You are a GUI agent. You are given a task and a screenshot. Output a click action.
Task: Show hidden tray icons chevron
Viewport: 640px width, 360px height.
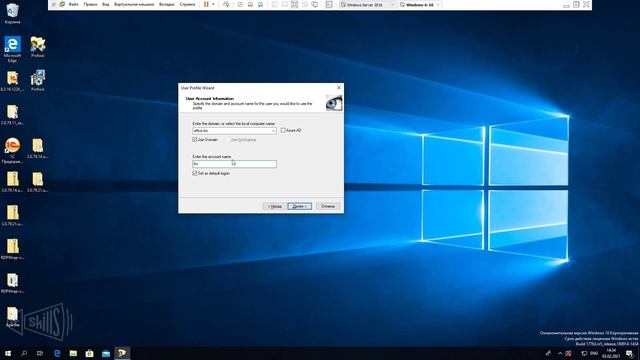pos(560,353)
